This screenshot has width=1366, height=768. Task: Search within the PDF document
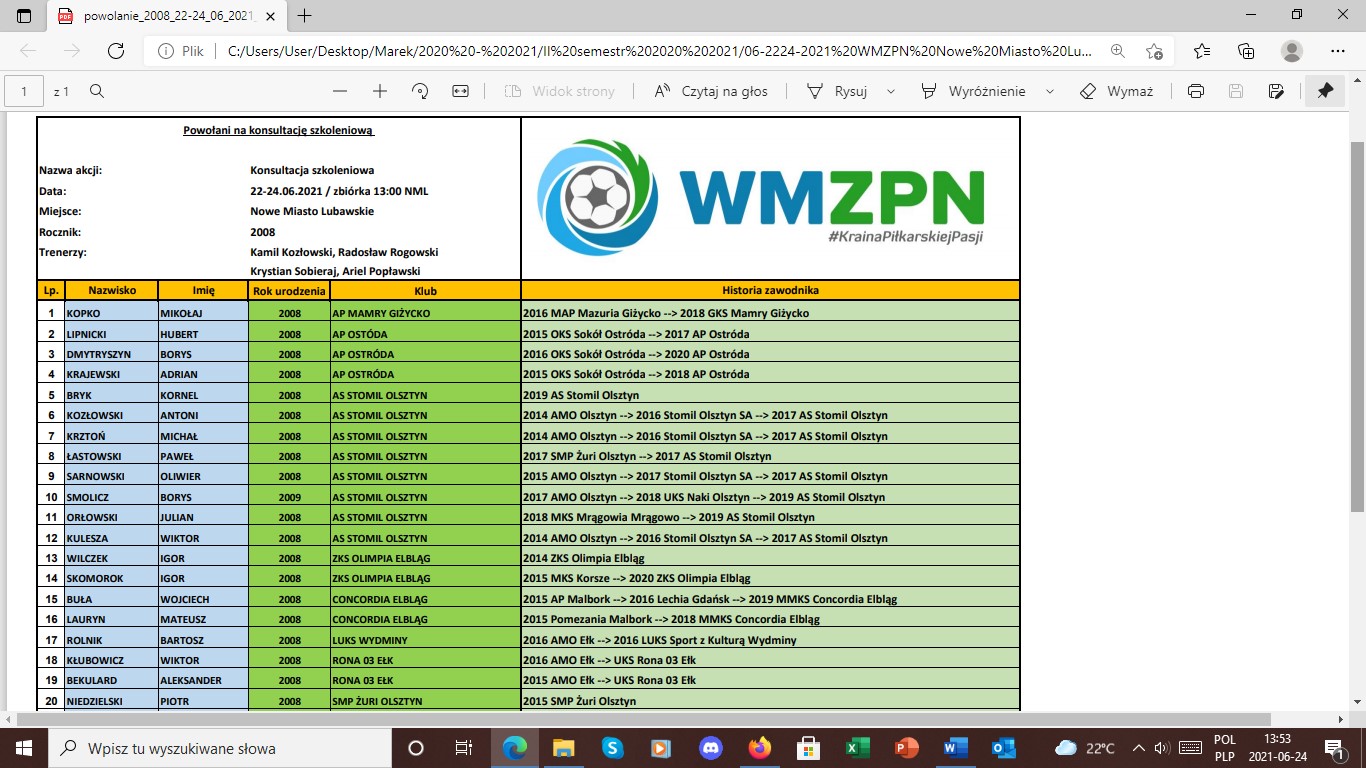(x=97, y=91)
